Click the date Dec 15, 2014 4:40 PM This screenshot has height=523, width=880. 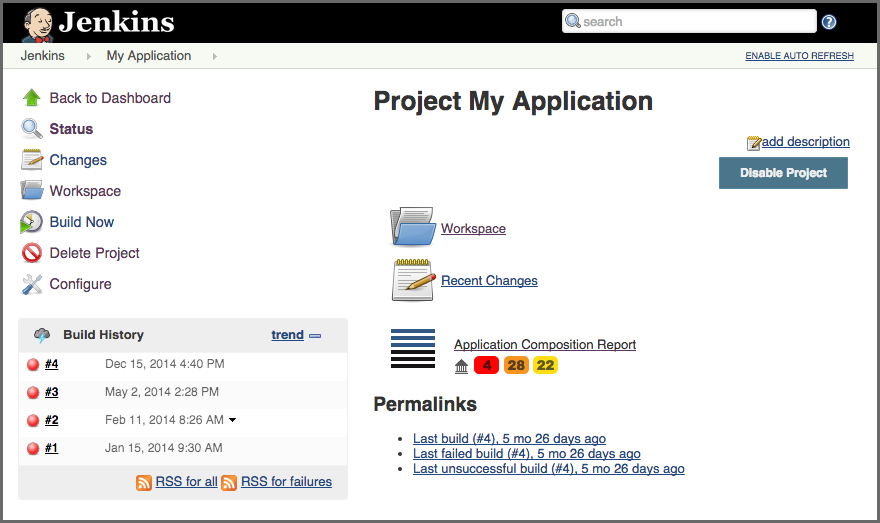click(x=165, y=364)
